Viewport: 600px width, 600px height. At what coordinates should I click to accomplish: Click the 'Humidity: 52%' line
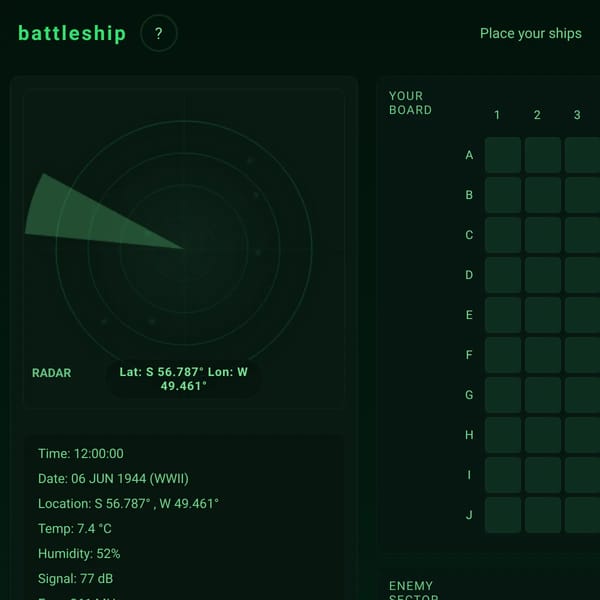79,554
